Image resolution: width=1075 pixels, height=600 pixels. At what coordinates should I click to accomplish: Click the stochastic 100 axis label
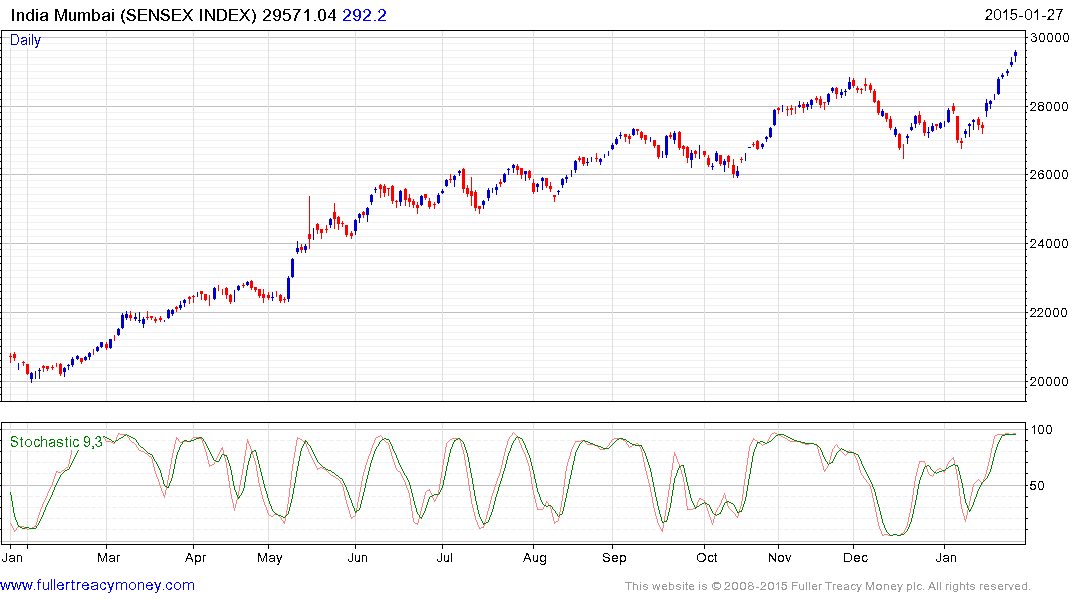point(1042,430)
